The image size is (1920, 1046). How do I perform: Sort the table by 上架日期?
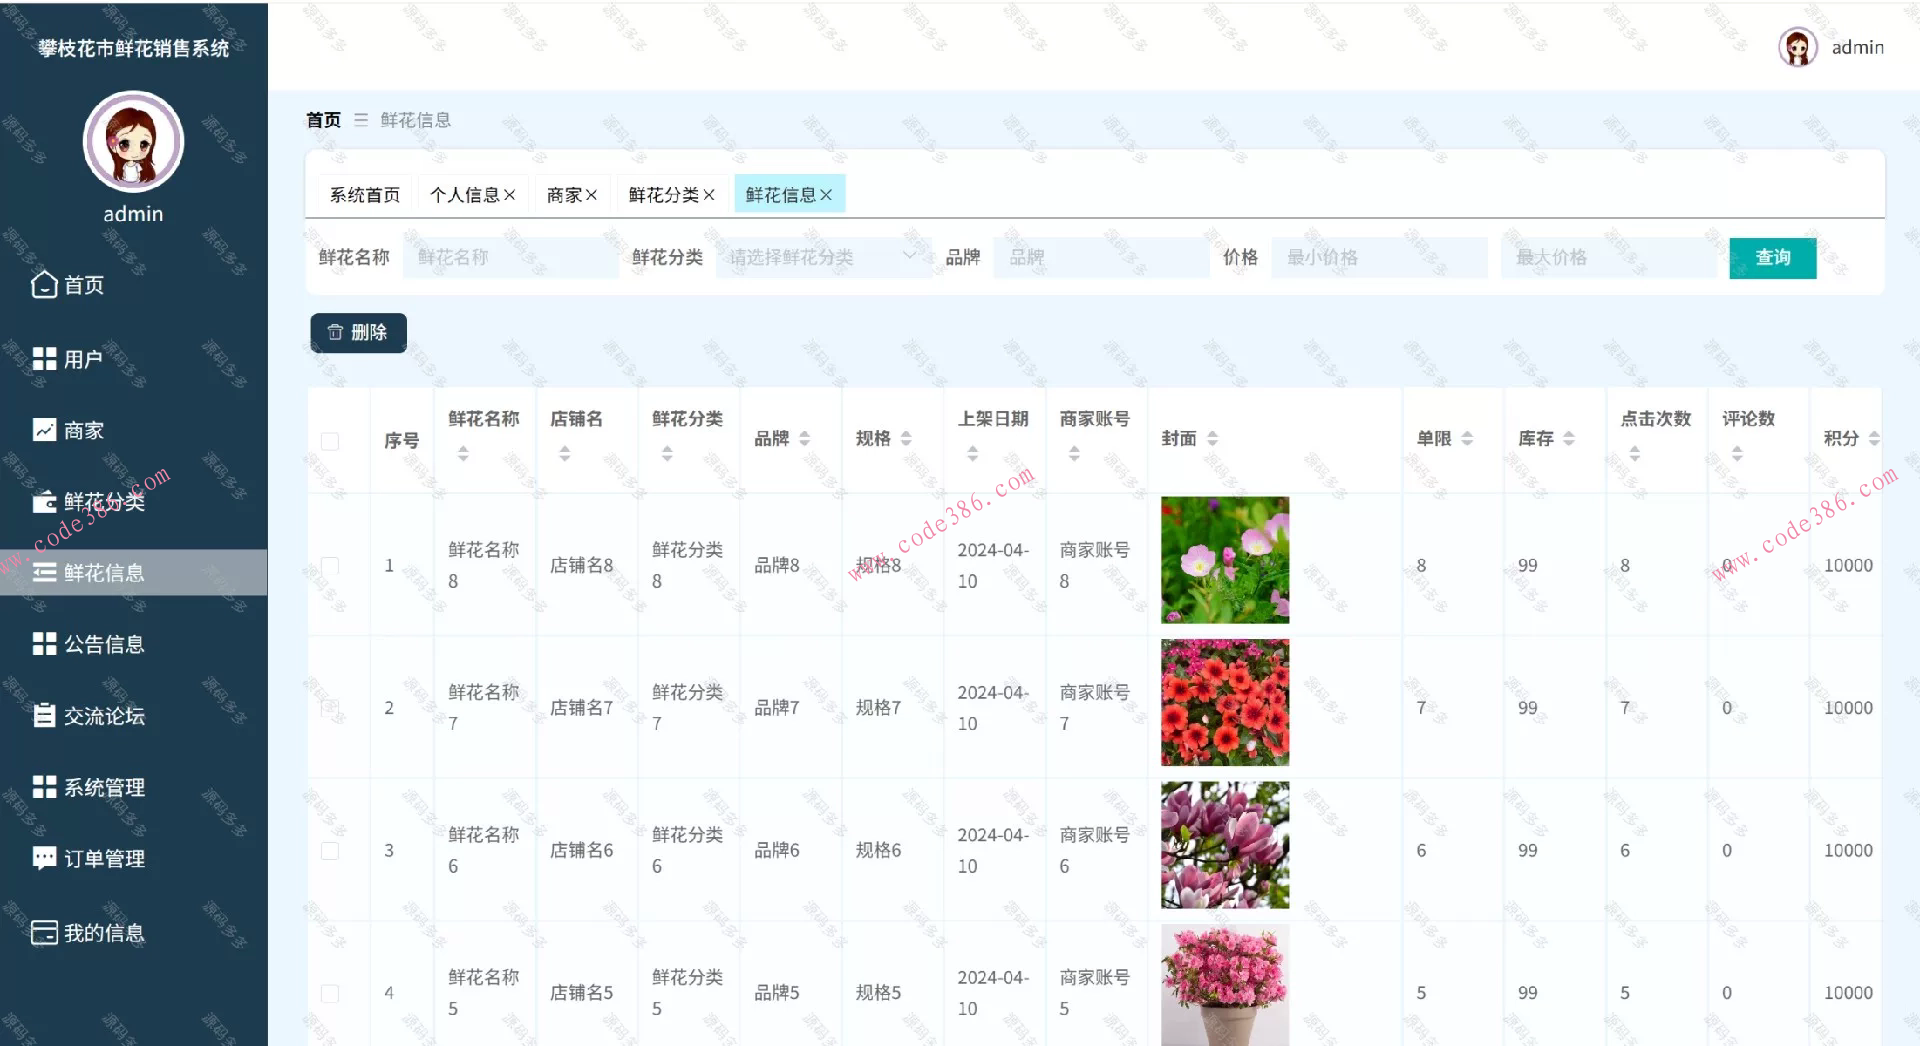click(x=971, y=452)
